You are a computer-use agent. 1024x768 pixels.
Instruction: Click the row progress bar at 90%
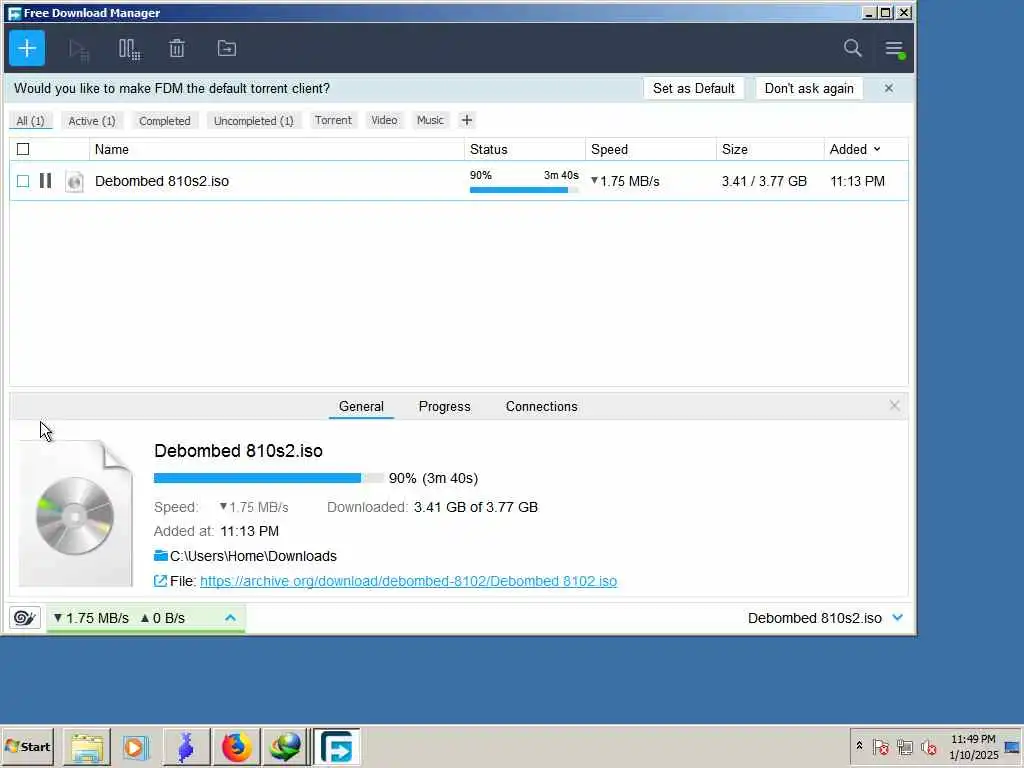pyautogui.click(x=524, y=190)
